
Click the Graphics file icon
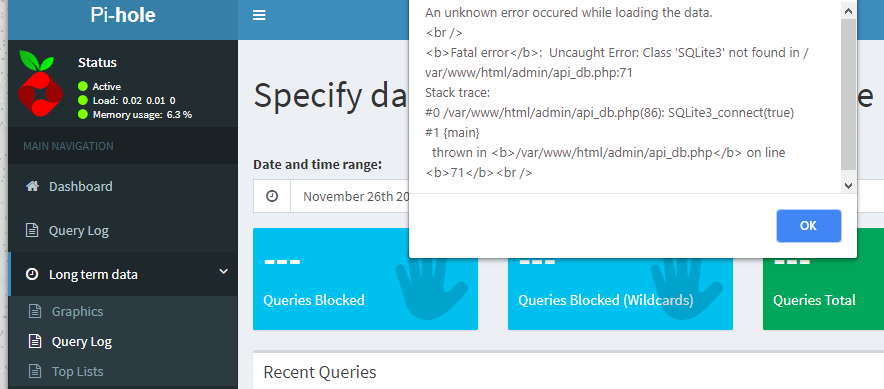pyautogui.click(x=35, y=311)
